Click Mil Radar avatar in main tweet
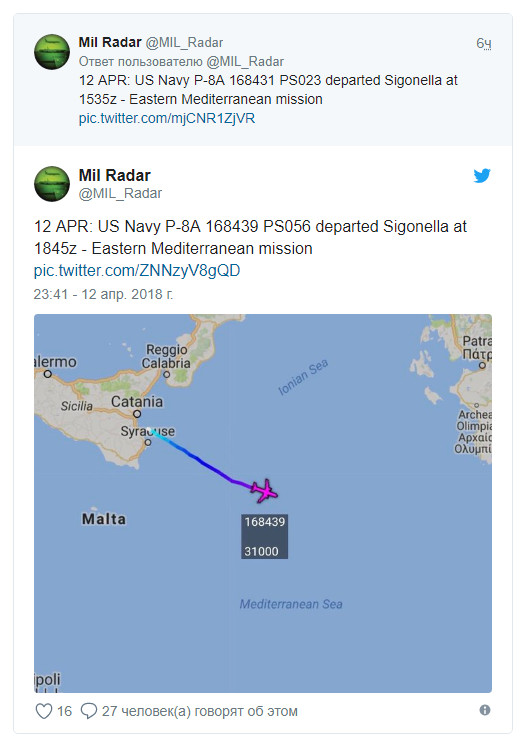The height and width of the screenshot is (742, 530). point(52,184)
